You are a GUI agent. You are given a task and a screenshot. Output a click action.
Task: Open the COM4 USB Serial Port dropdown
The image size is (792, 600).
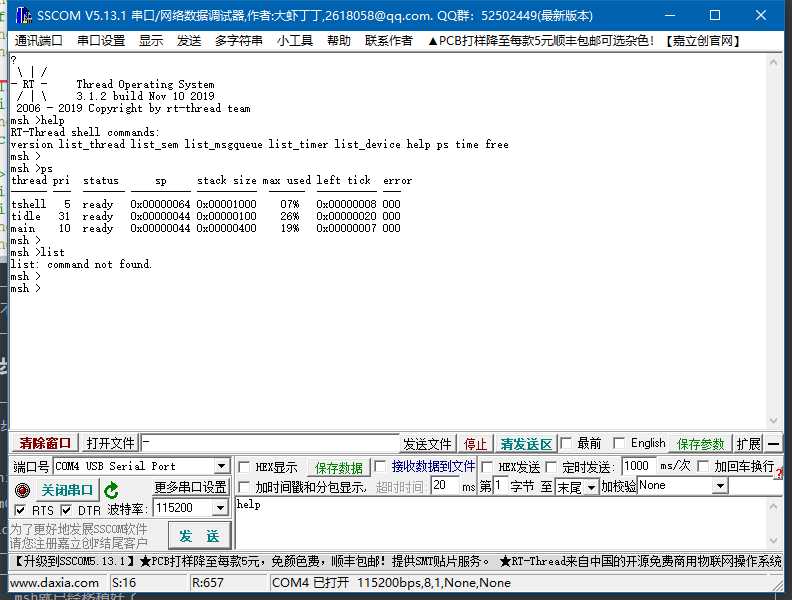(x=221, y=466)
